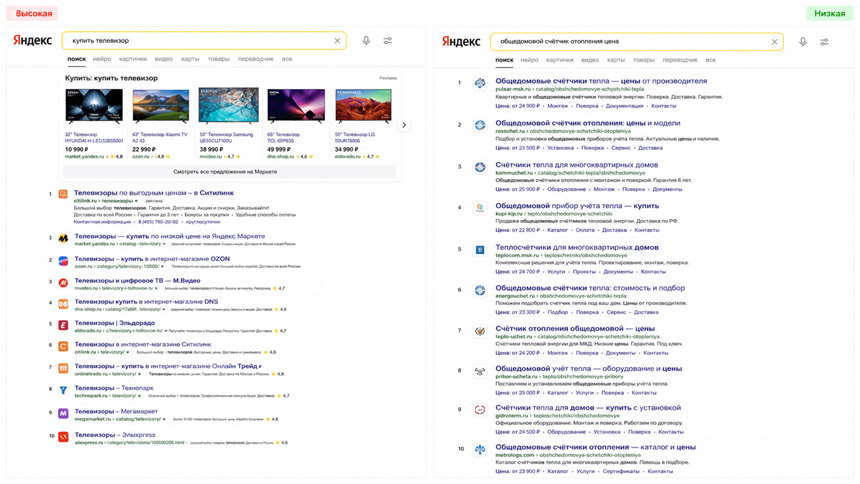The width and height of the screenshot is (860, 484).
Task: Open the 55" Samsung TV product thumbnail
Action: (x=229, y=105)
